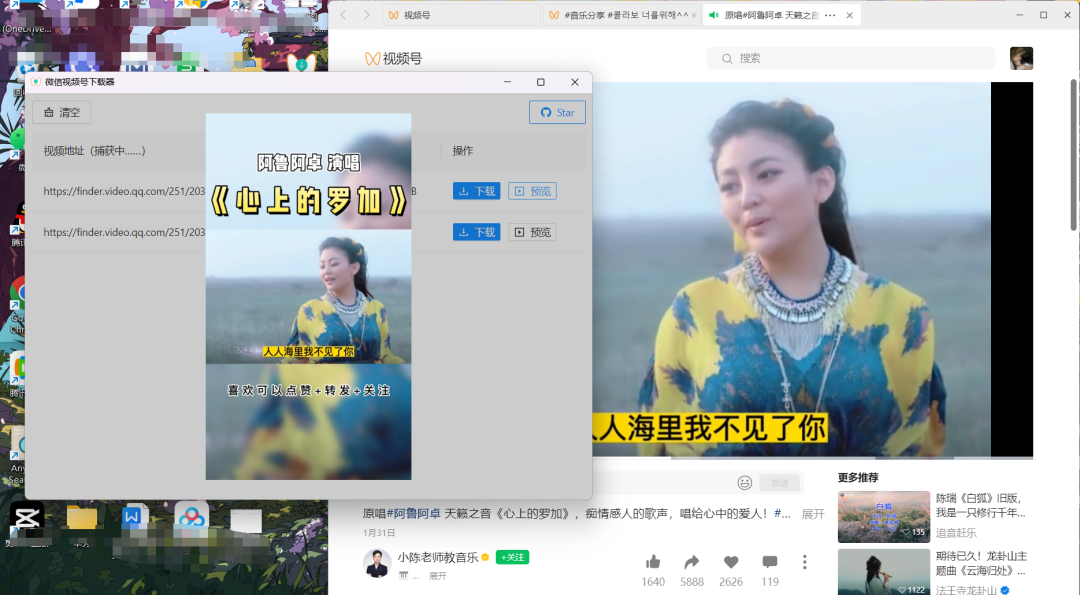Go forward in the 视频号 browser window
This screenshot has width=1080, height=595.
click(366, 14)
